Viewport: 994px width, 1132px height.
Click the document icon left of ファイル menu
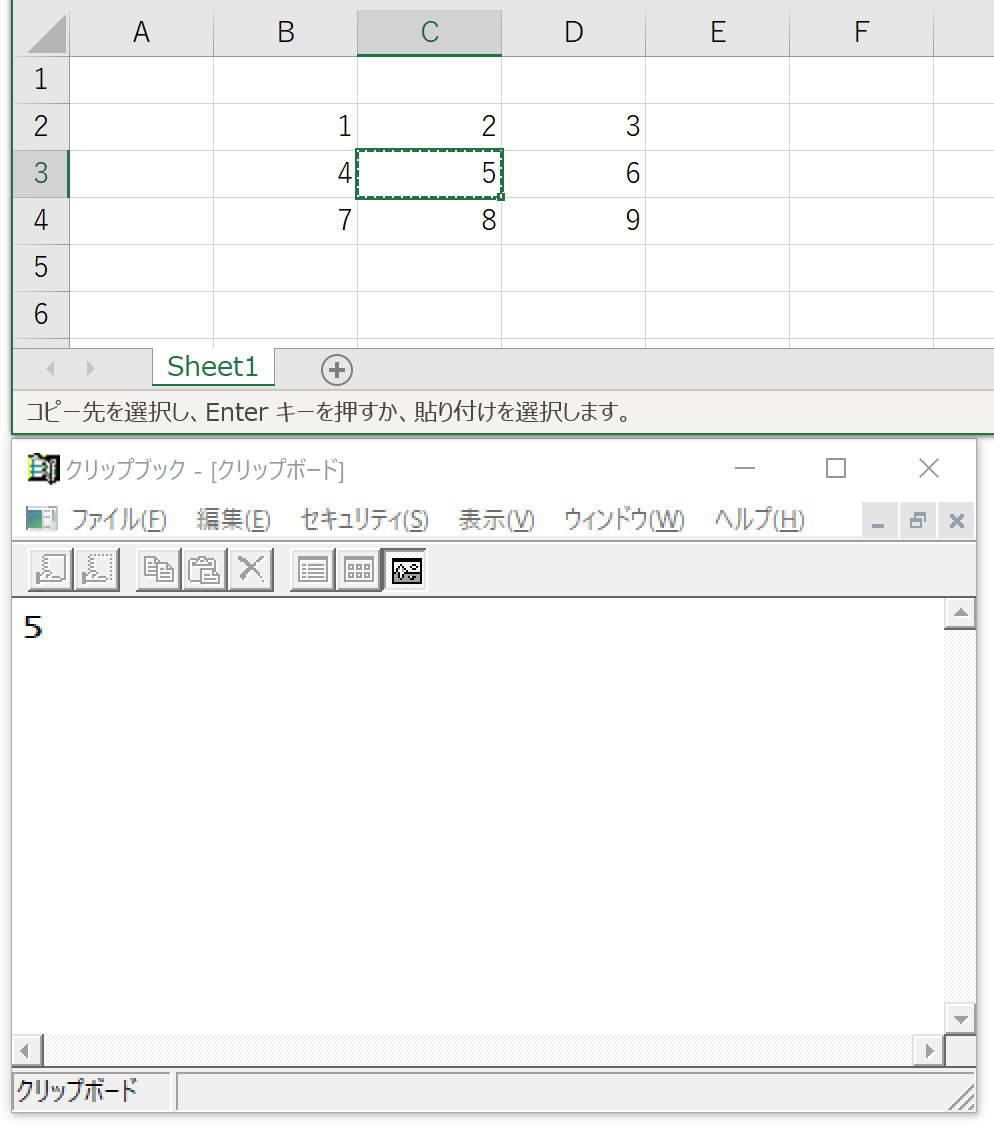41,518
